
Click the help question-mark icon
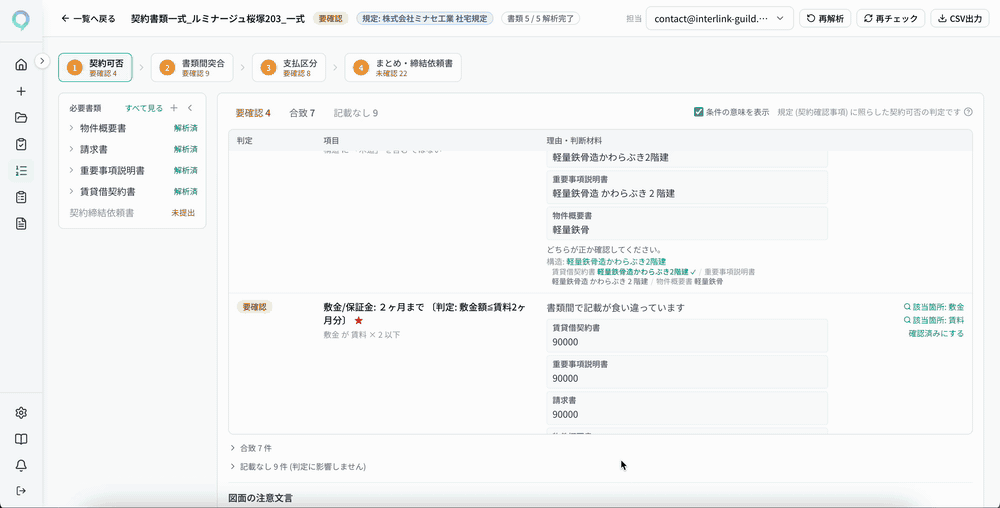tap(968, 112)
